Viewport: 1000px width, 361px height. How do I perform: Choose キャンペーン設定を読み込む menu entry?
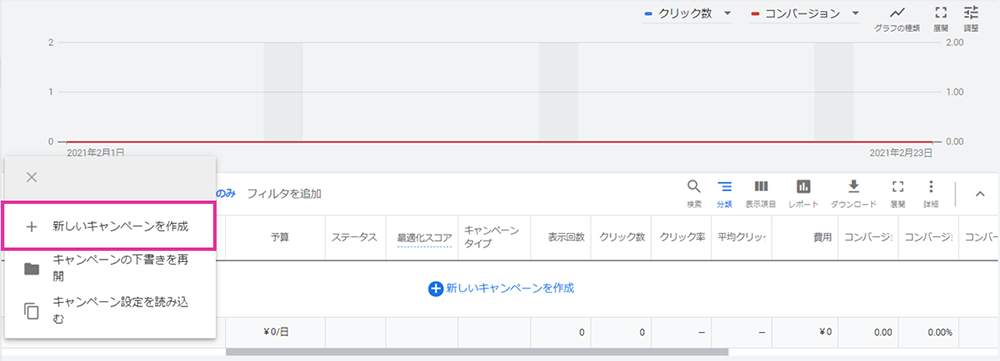click(x=109, y=310)
